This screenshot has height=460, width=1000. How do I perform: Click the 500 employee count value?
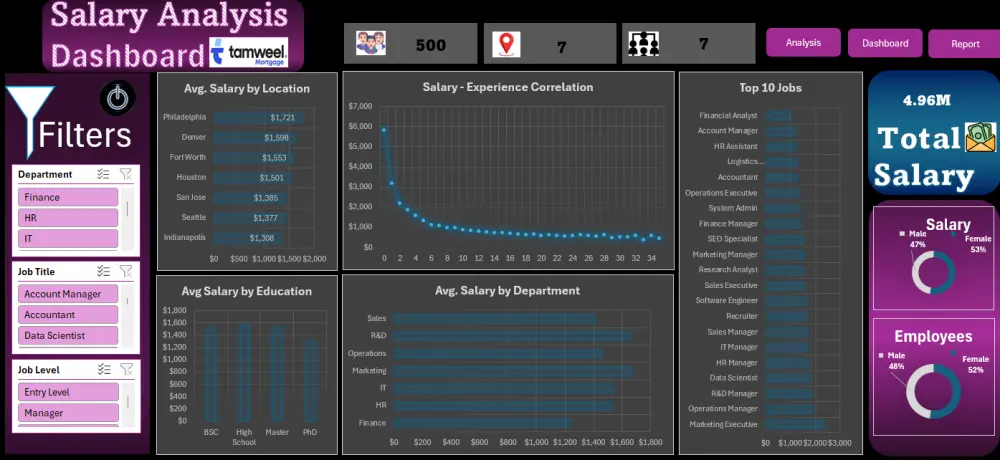431,45
